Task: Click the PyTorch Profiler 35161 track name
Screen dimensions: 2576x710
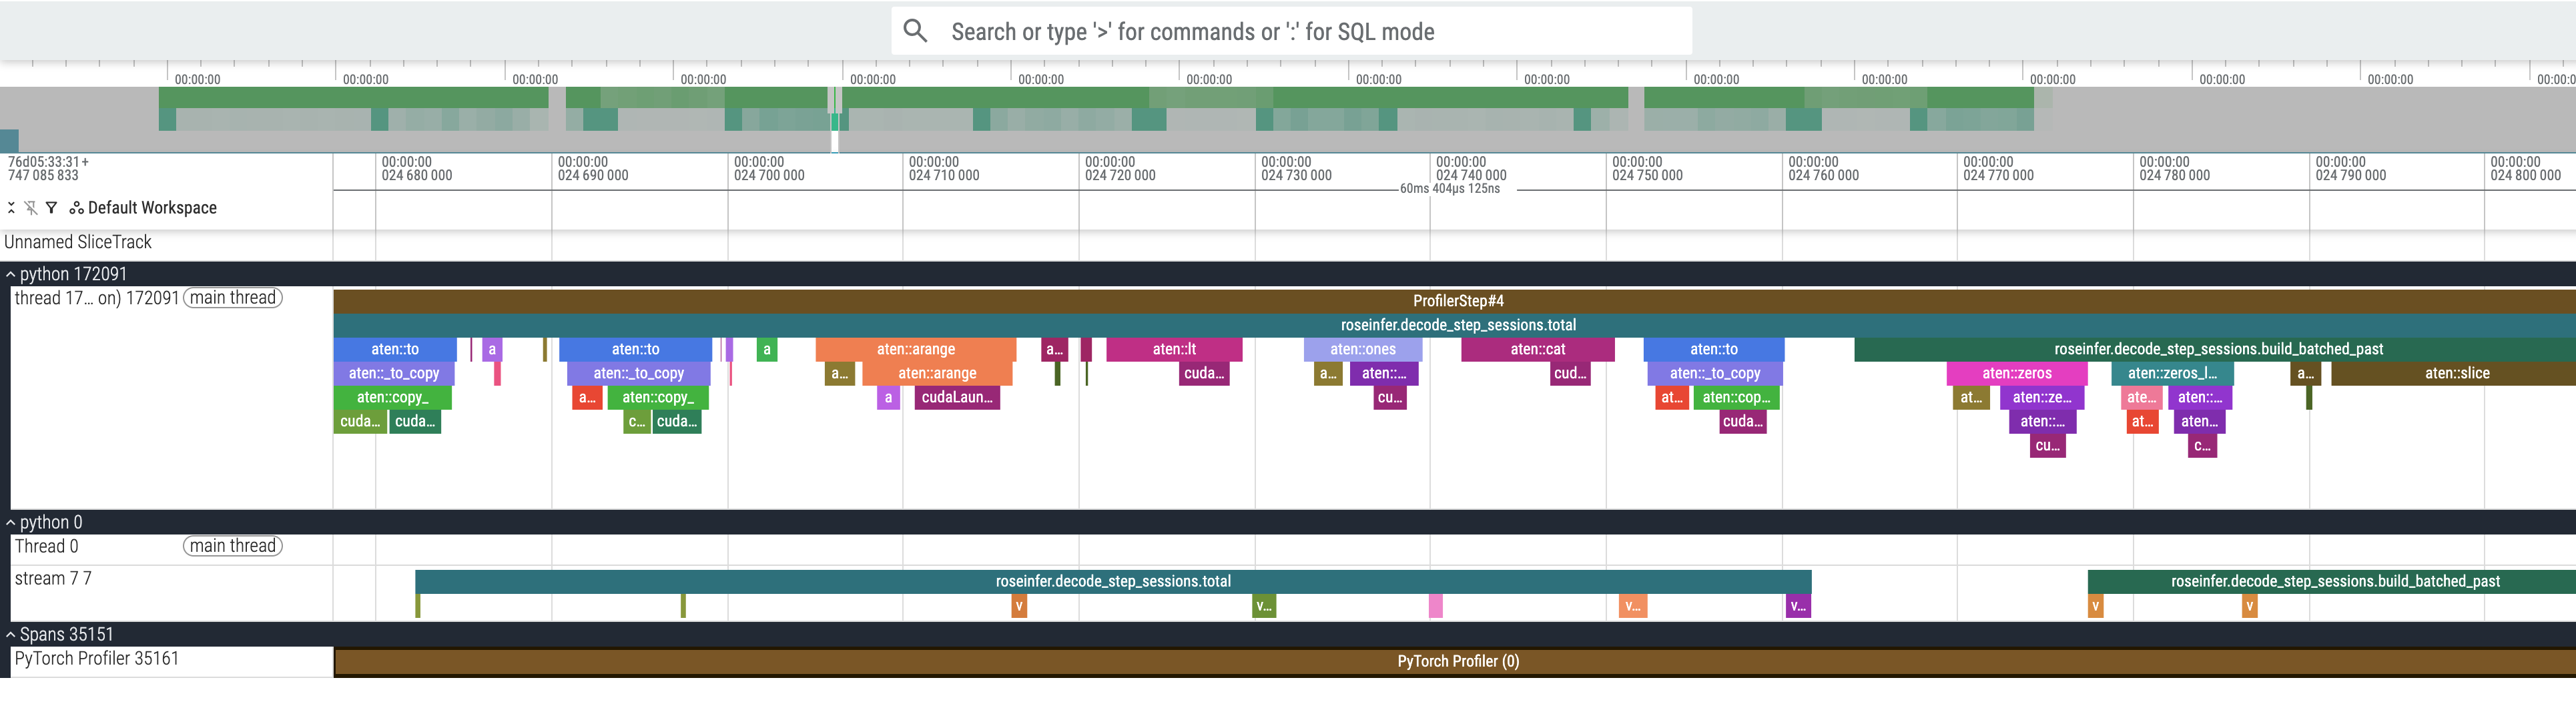Action: pos(97,659)
